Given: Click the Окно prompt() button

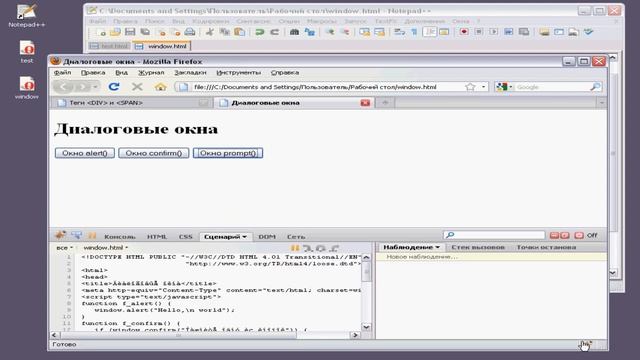Looking at the screenshot, I should (x=228, y=153).
